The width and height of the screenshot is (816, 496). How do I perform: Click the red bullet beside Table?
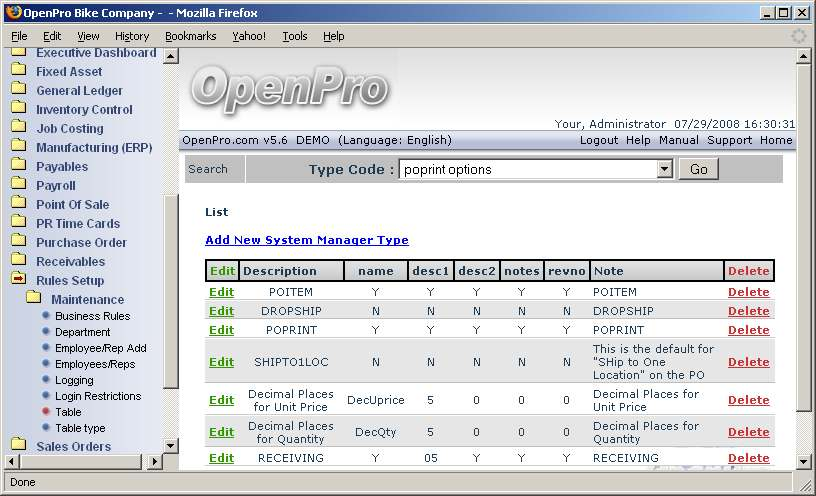(46, 412)
